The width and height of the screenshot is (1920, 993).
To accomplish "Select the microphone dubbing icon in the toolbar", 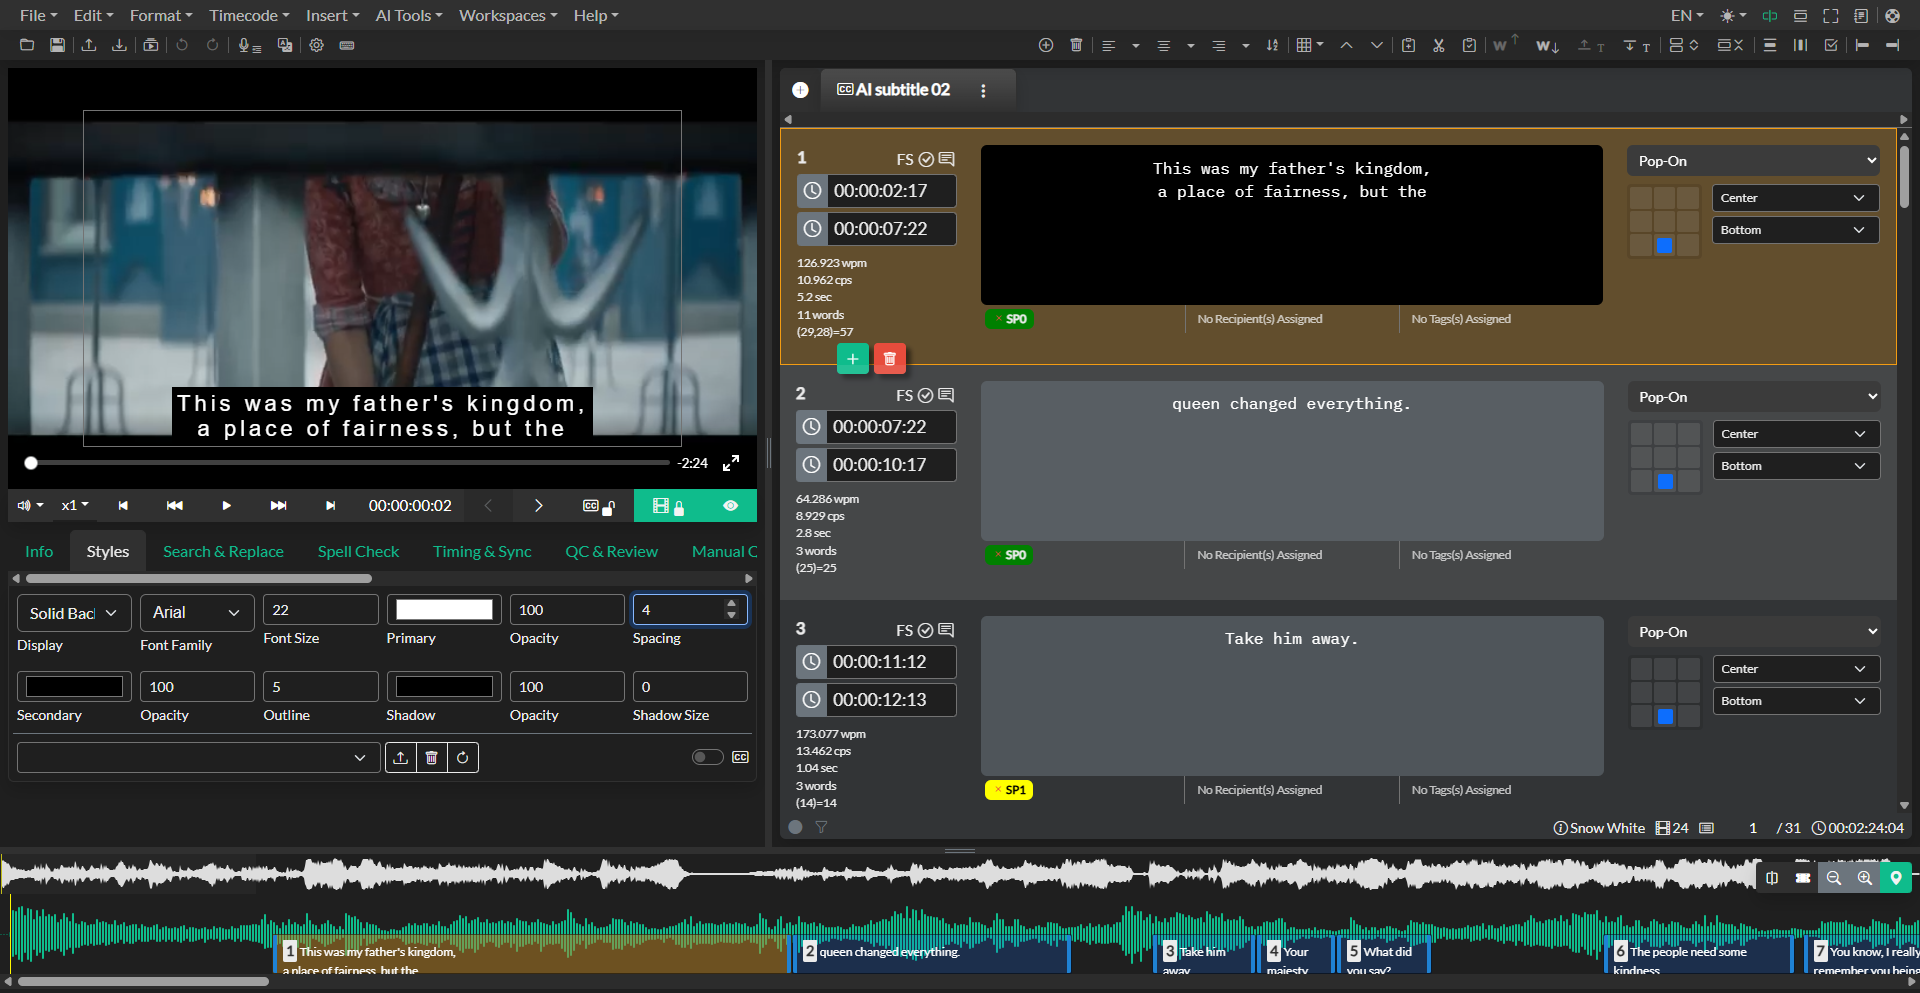I will [247, 45].
